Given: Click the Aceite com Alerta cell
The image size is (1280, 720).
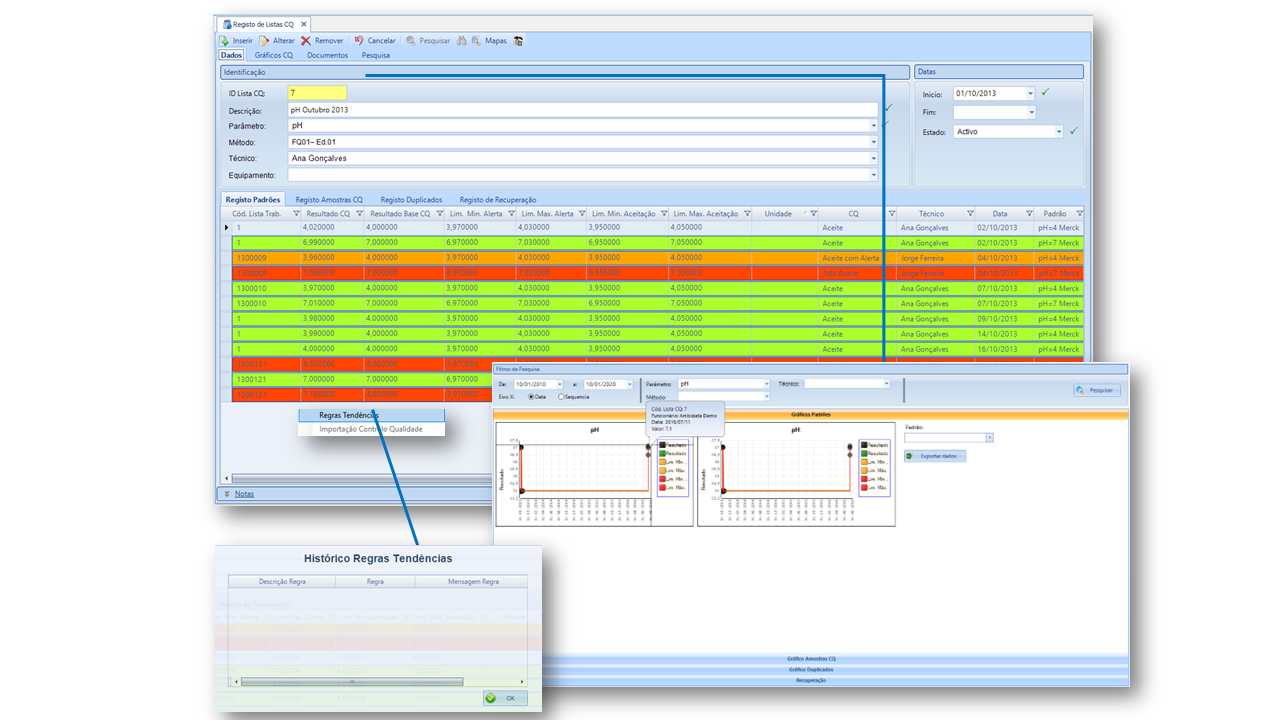Looking at the screenshot, I should click(x=857, y=258).
